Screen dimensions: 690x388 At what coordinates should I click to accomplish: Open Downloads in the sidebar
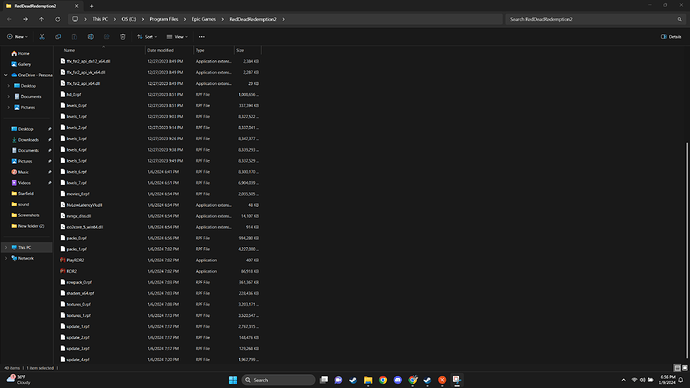tap(28, 140)
